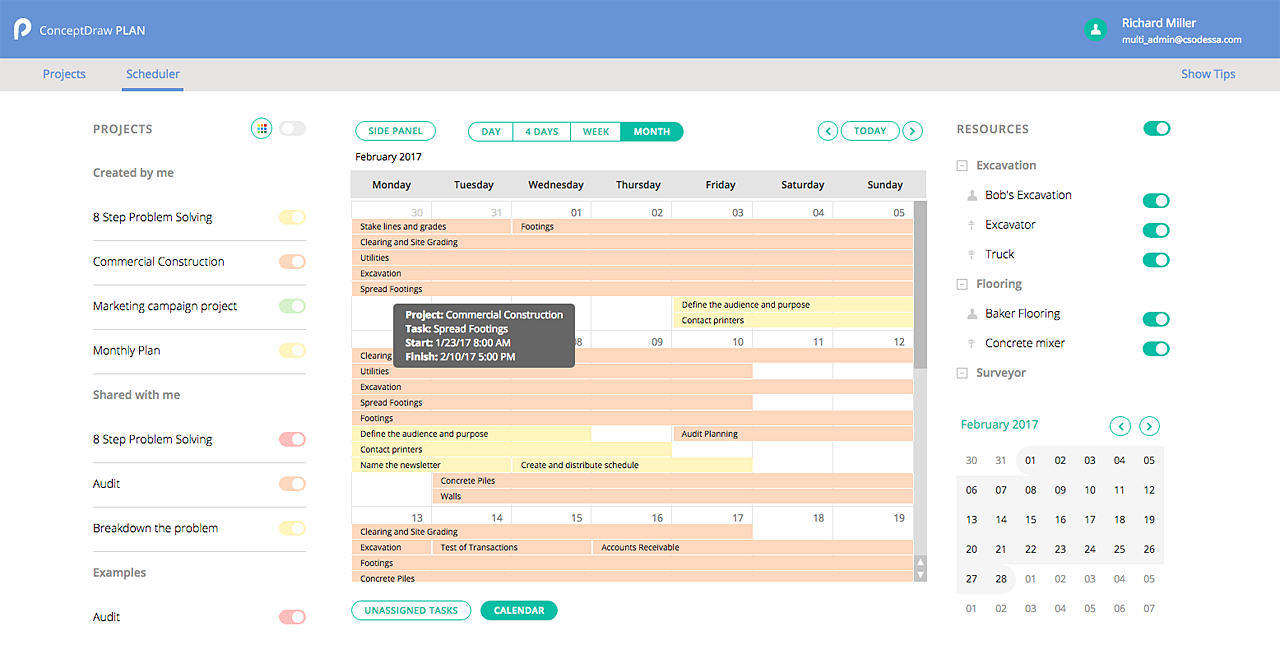This screenshot has width=1280, height=645.
Task: Collapse the Excavation resource group
Action: (x=962, y=166)
